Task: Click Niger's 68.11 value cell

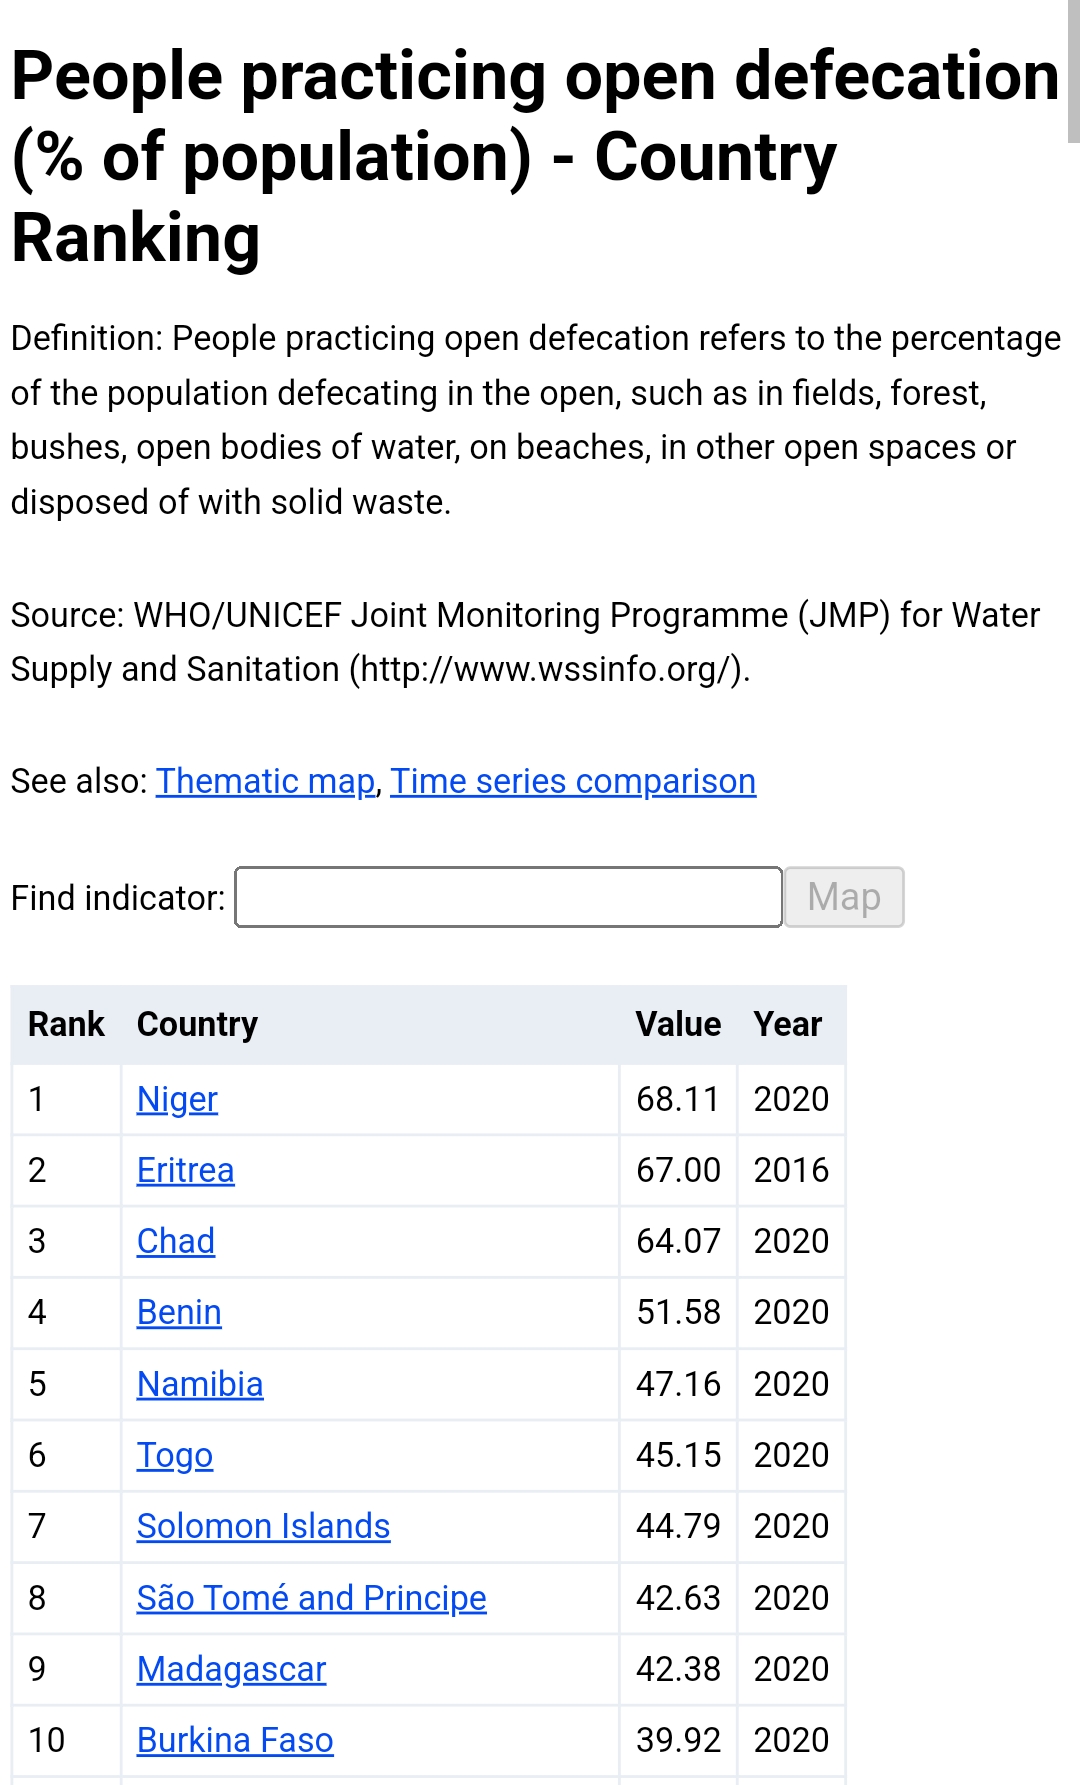Action: pyautogui.click(x=678, y=1099)
